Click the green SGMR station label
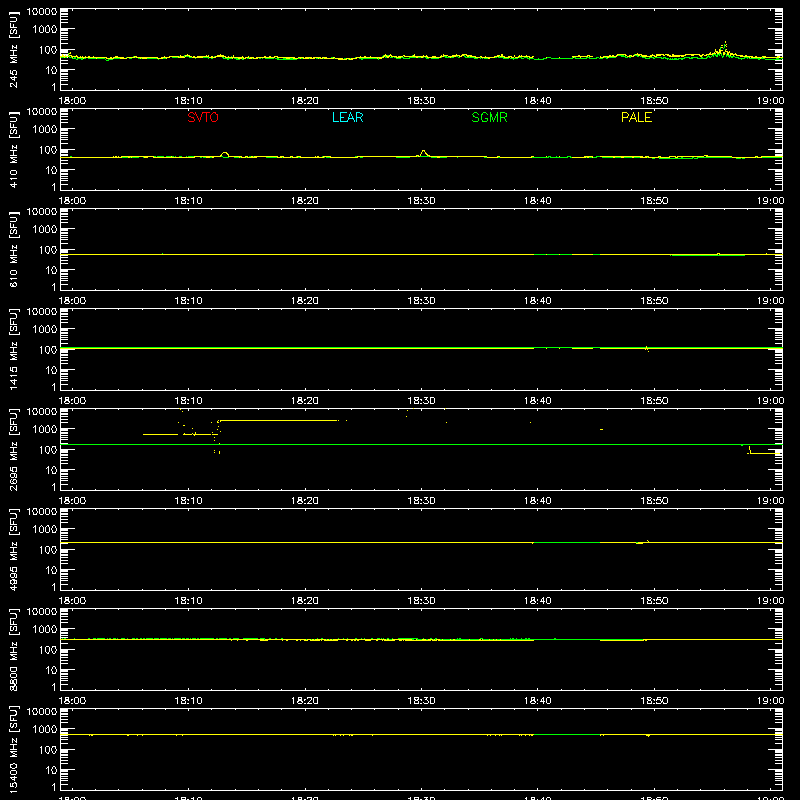The image size is (800, 800). 489,117
